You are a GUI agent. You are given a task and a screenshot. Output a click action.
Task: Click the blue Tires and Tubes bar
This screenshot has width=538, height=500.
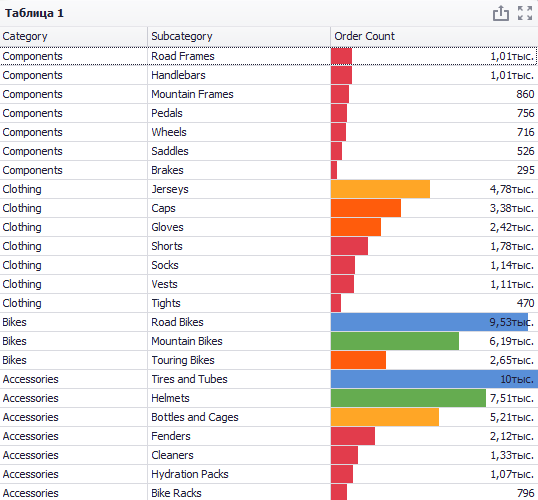(x=434, y=379)
